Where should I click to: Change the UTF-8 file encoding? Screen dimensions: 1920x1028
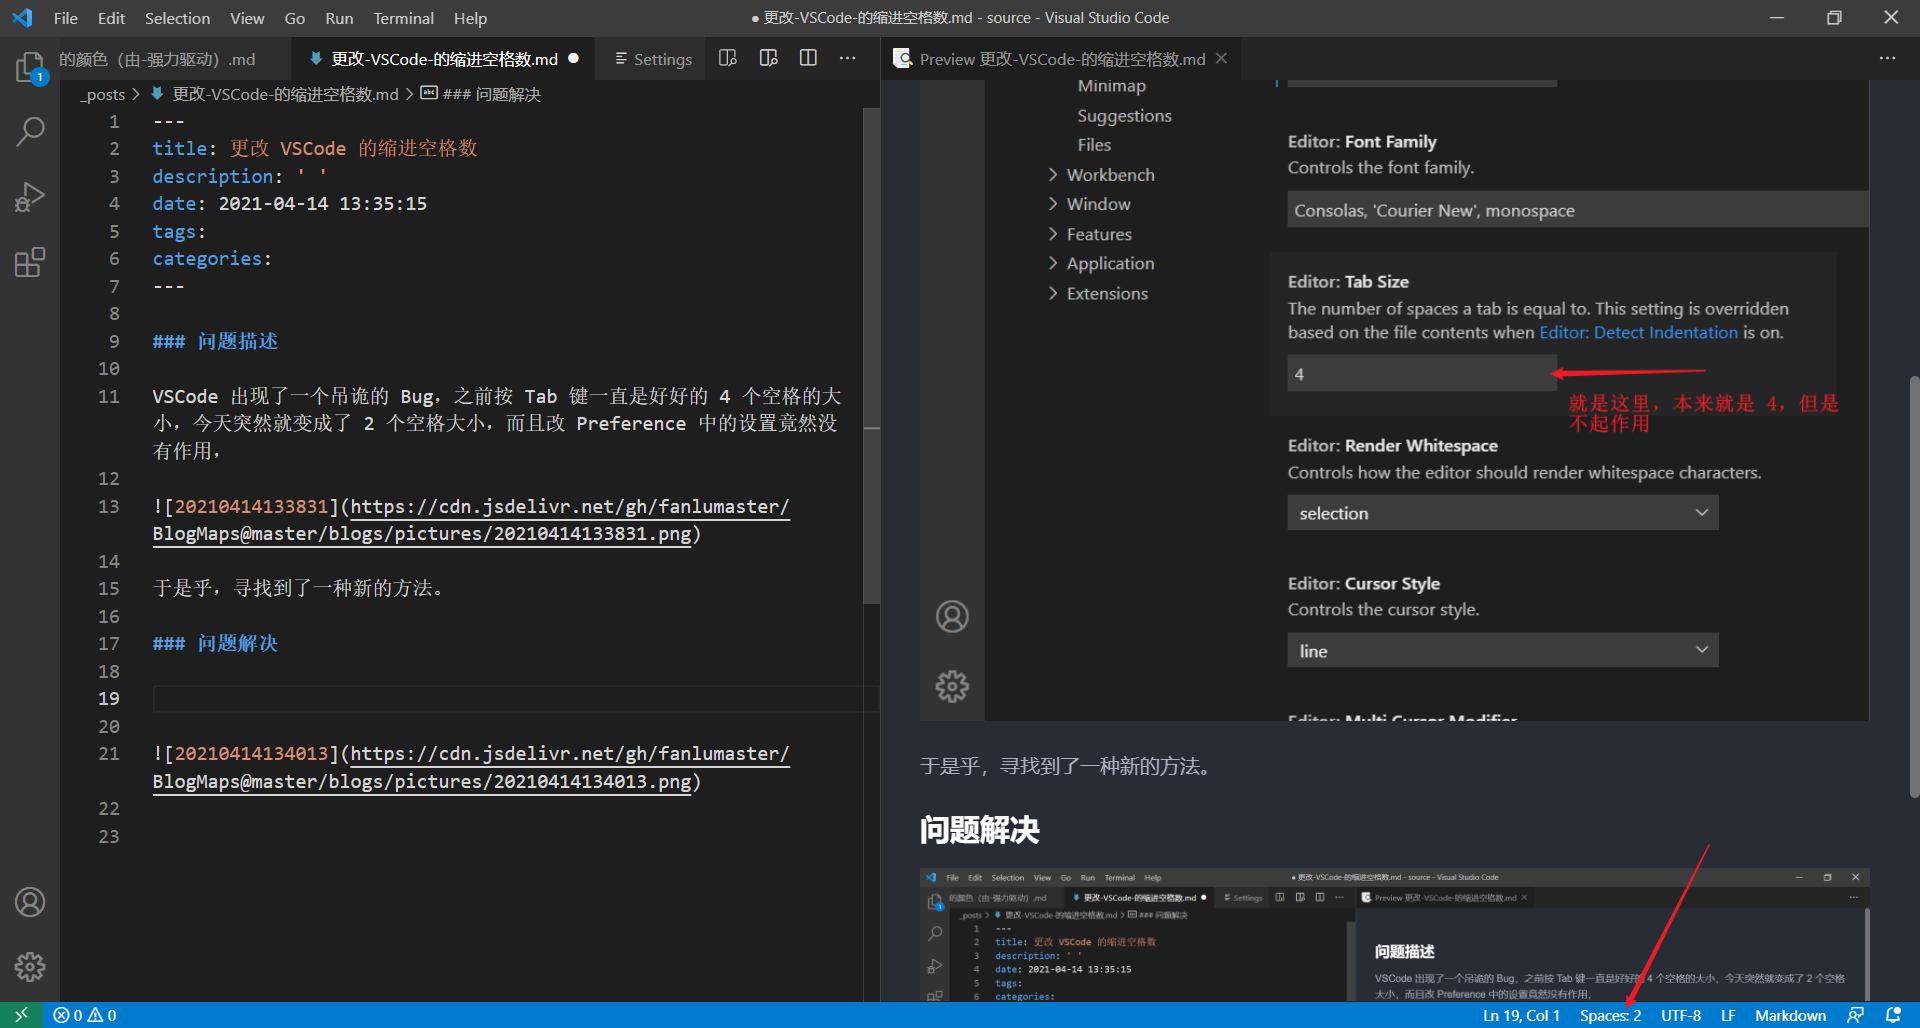(1681, 1015)
